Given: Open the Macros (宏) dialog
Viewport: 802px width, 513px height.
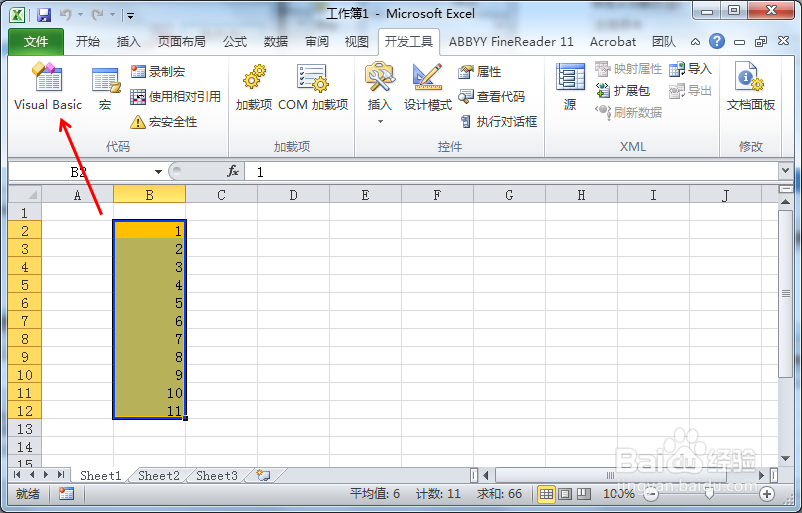Looking at the screenshot, I should tap(106, 88).
